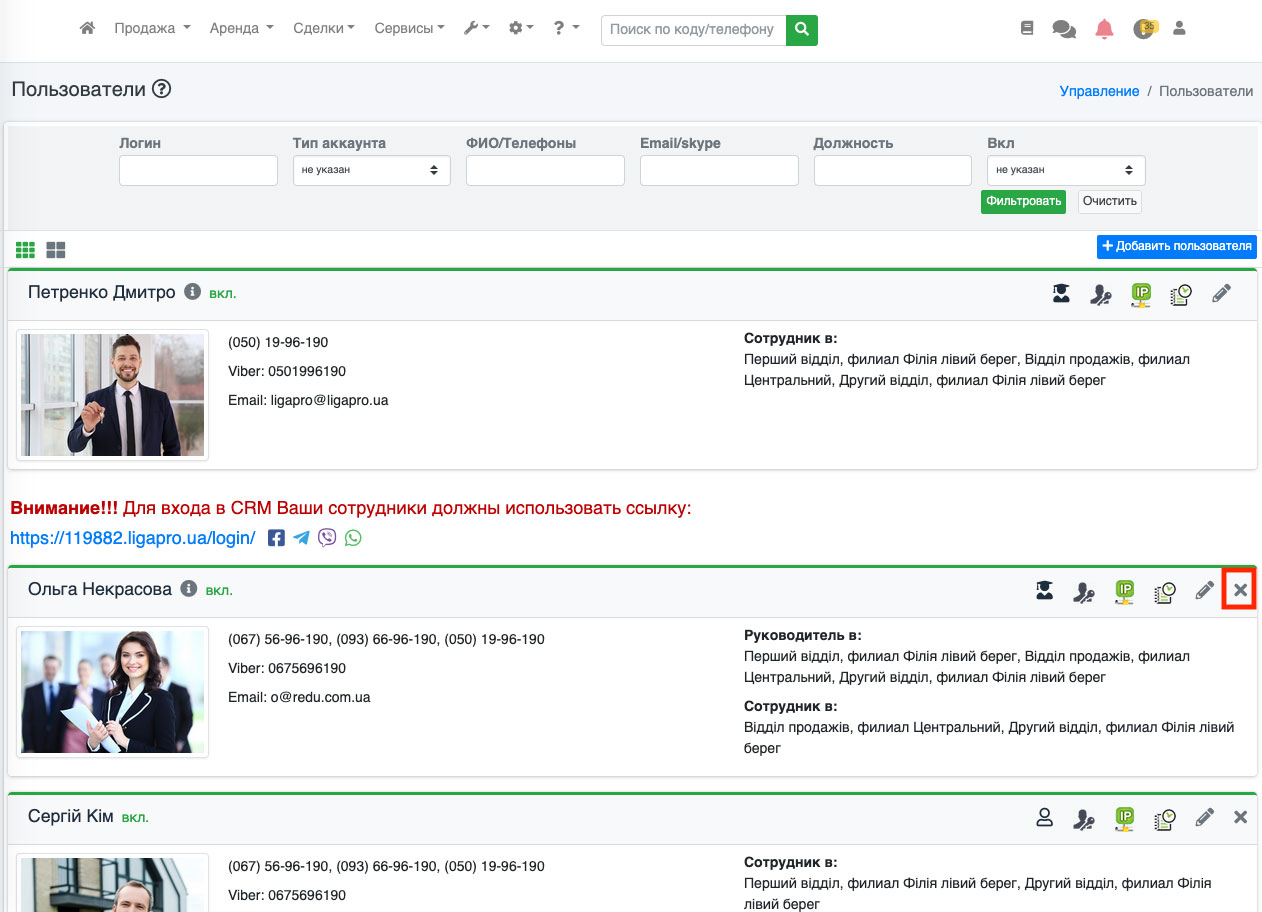The image size is (1262, 912).
Task: Open the Продажа menu
Action: (x=152, y=29)
